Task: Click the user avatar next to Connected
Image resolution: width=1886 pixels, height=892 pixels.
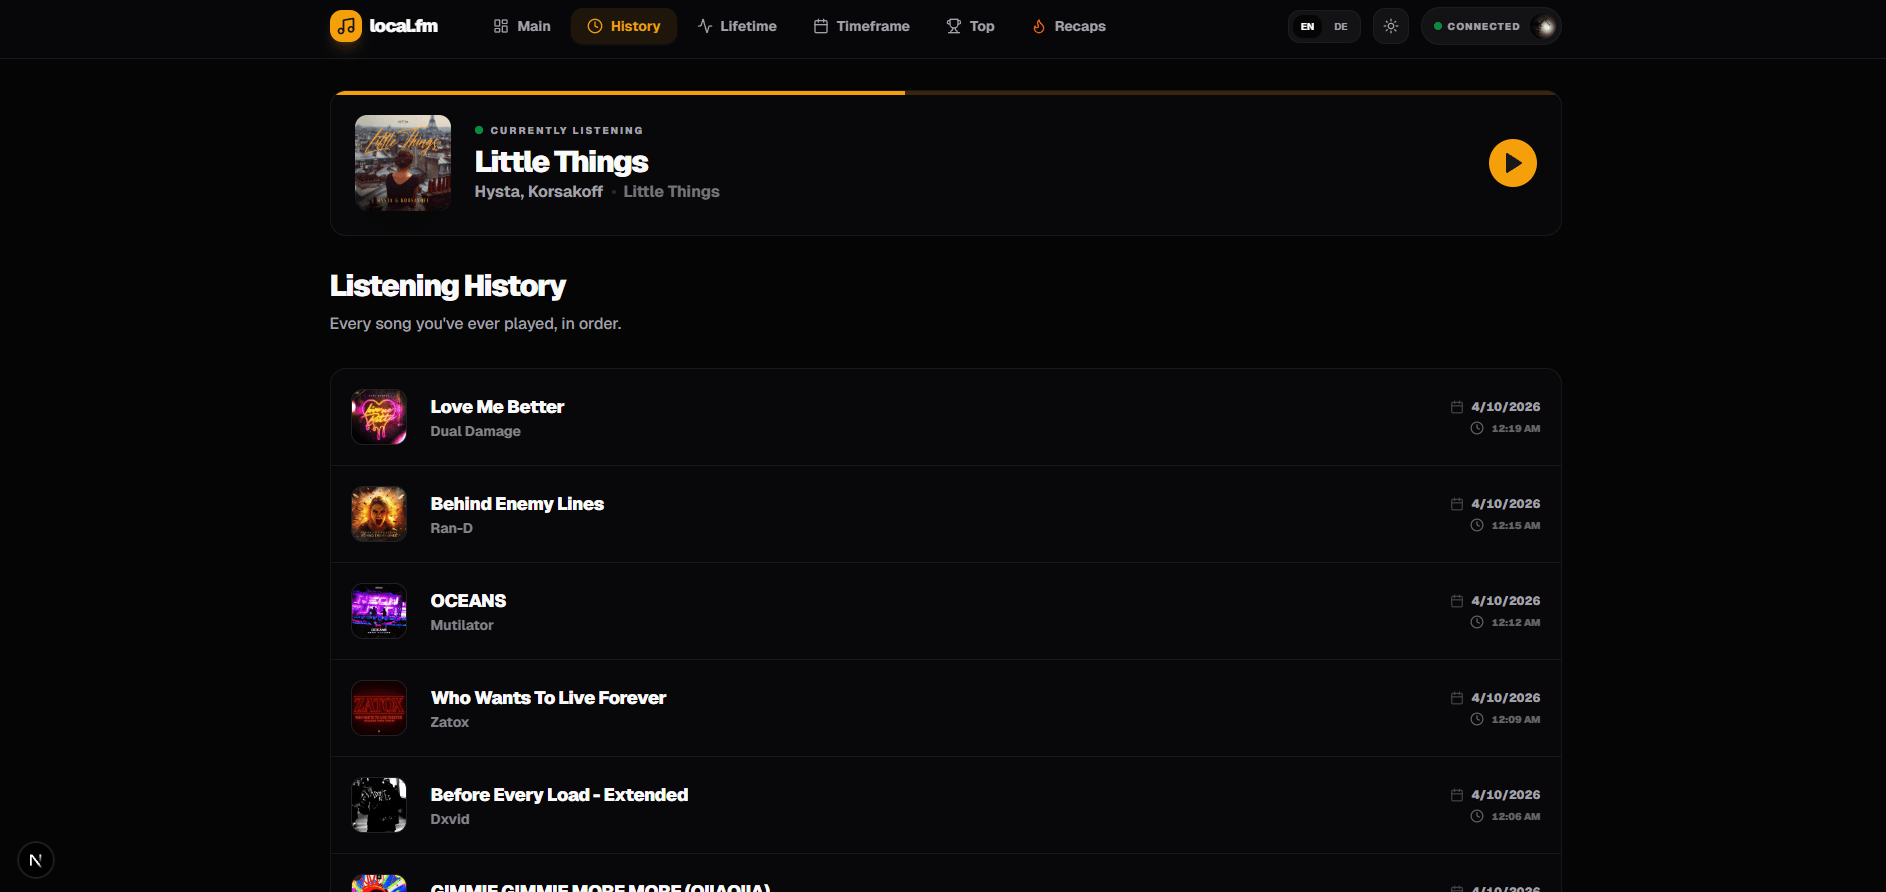Action: click(x=1545, y=26)
